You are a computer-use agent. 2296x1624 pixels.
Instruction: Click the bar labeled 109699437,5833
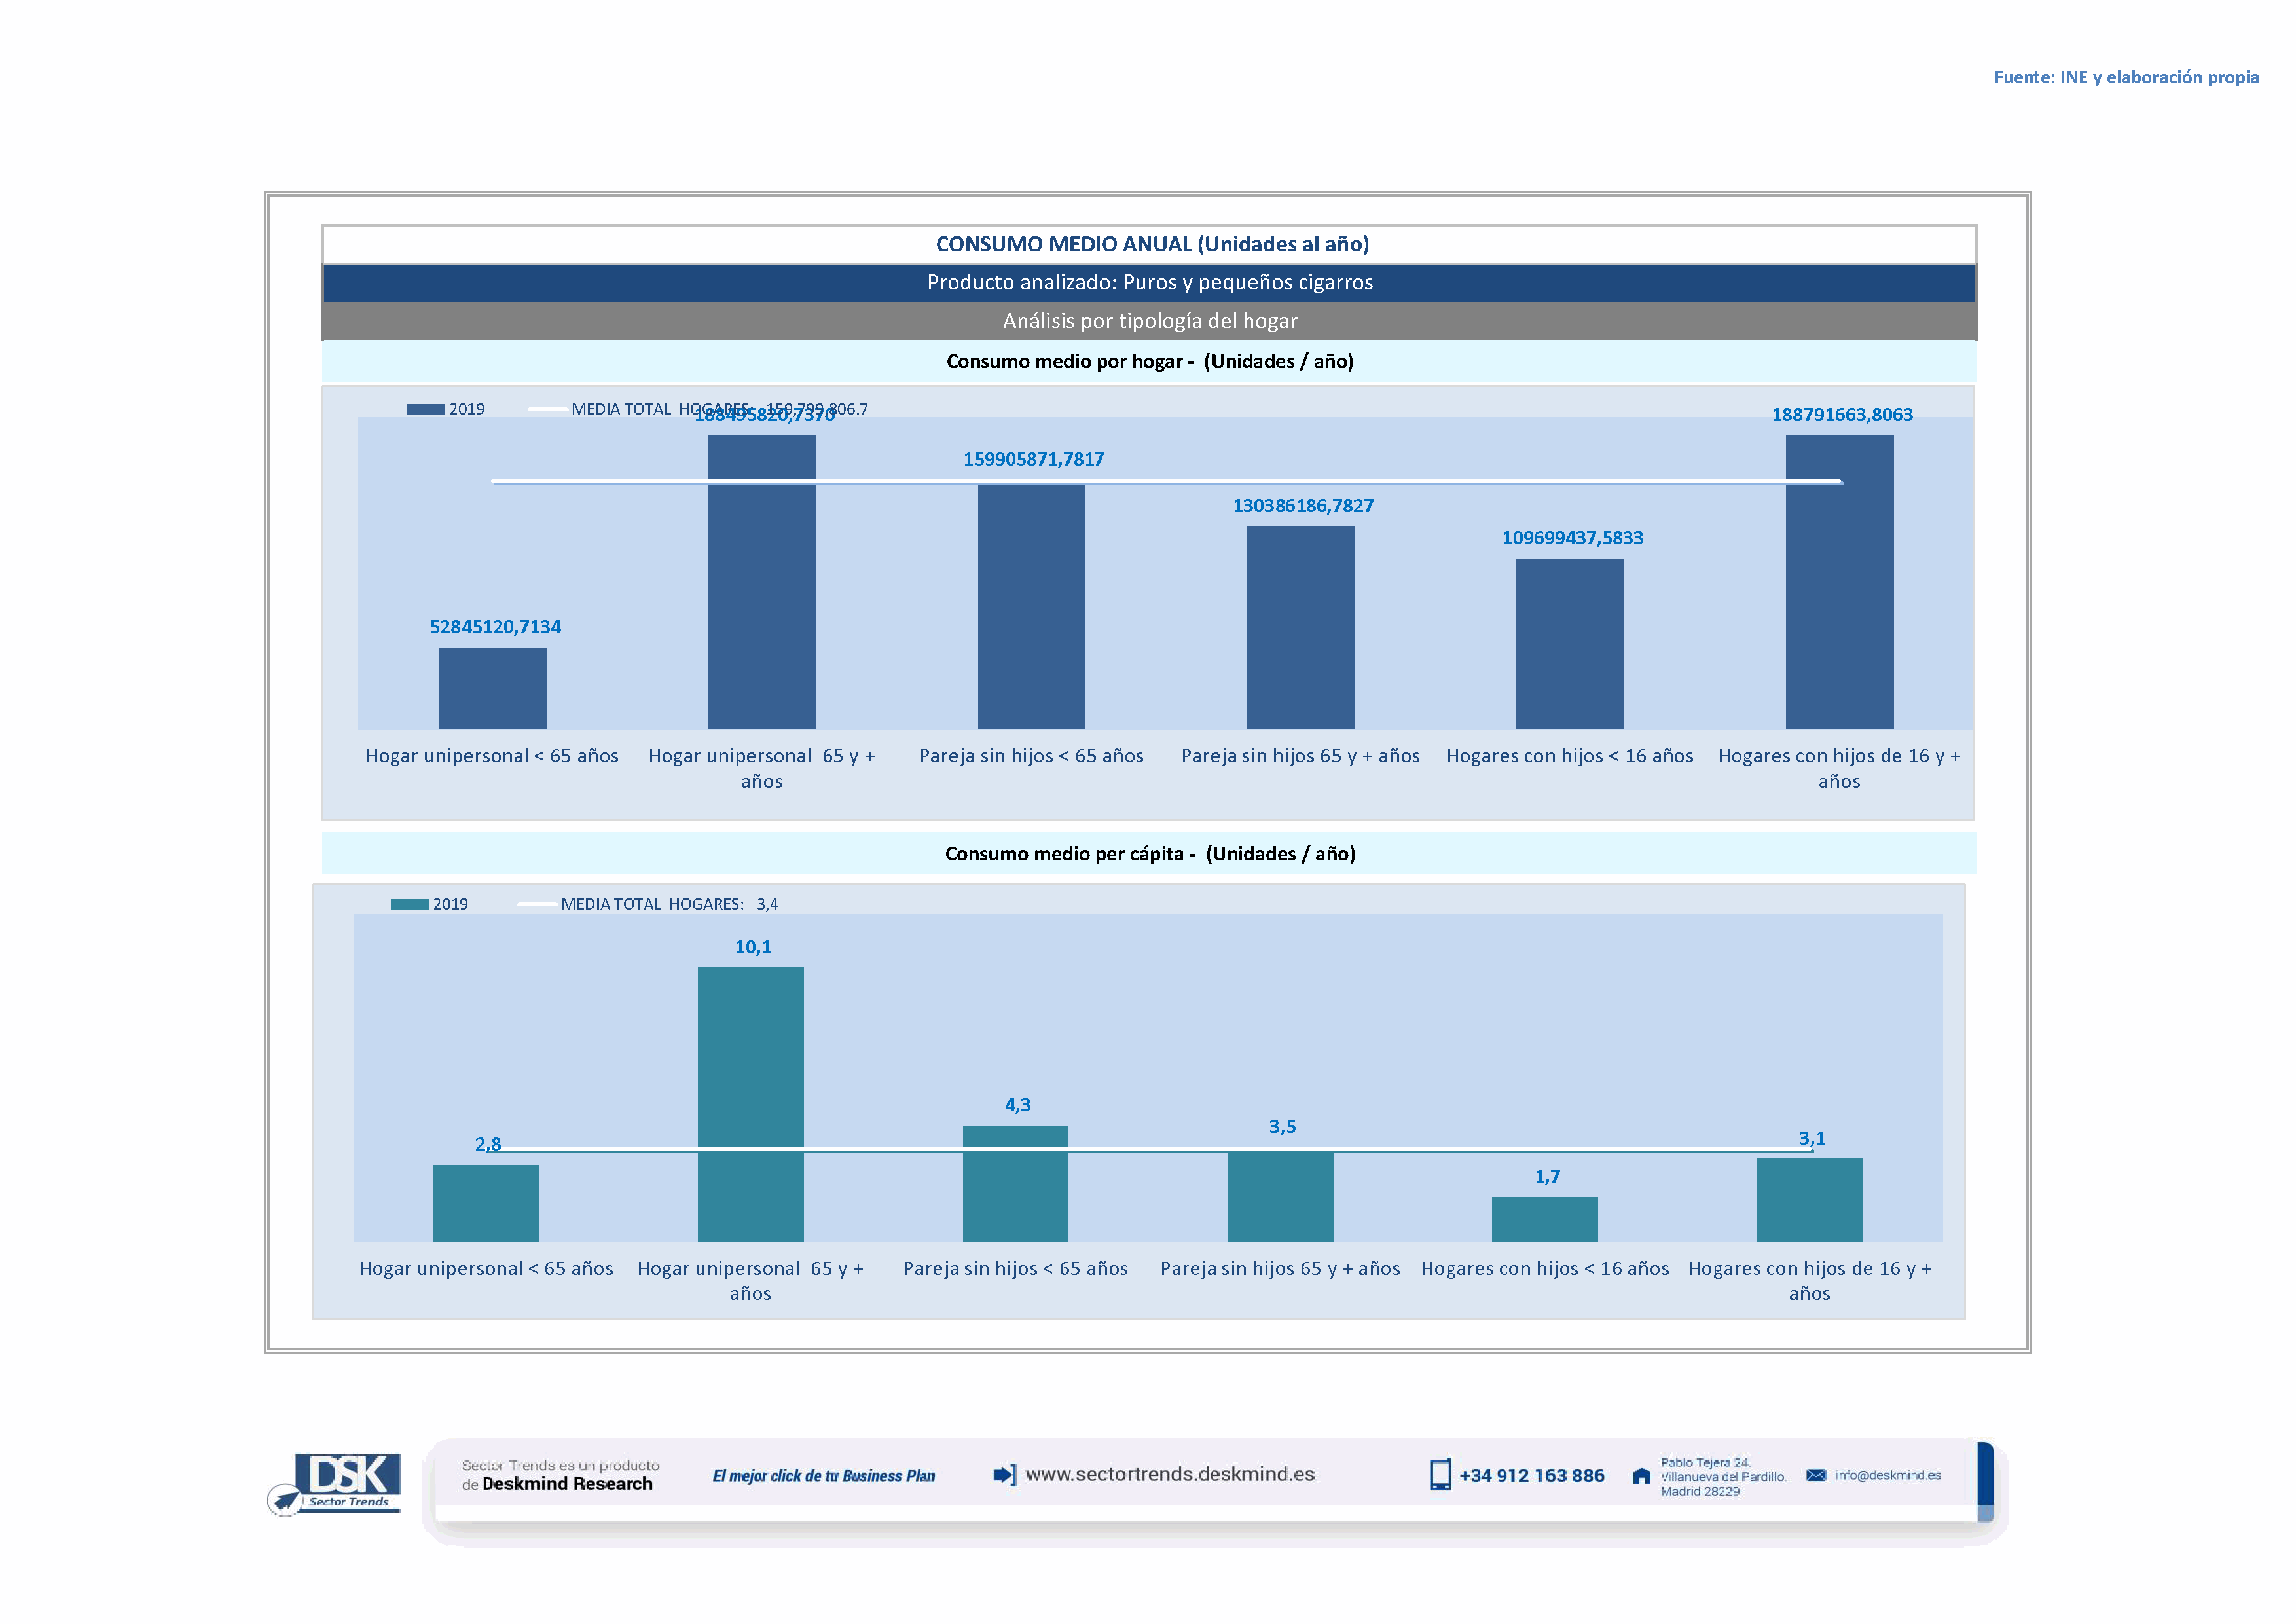1569,643
